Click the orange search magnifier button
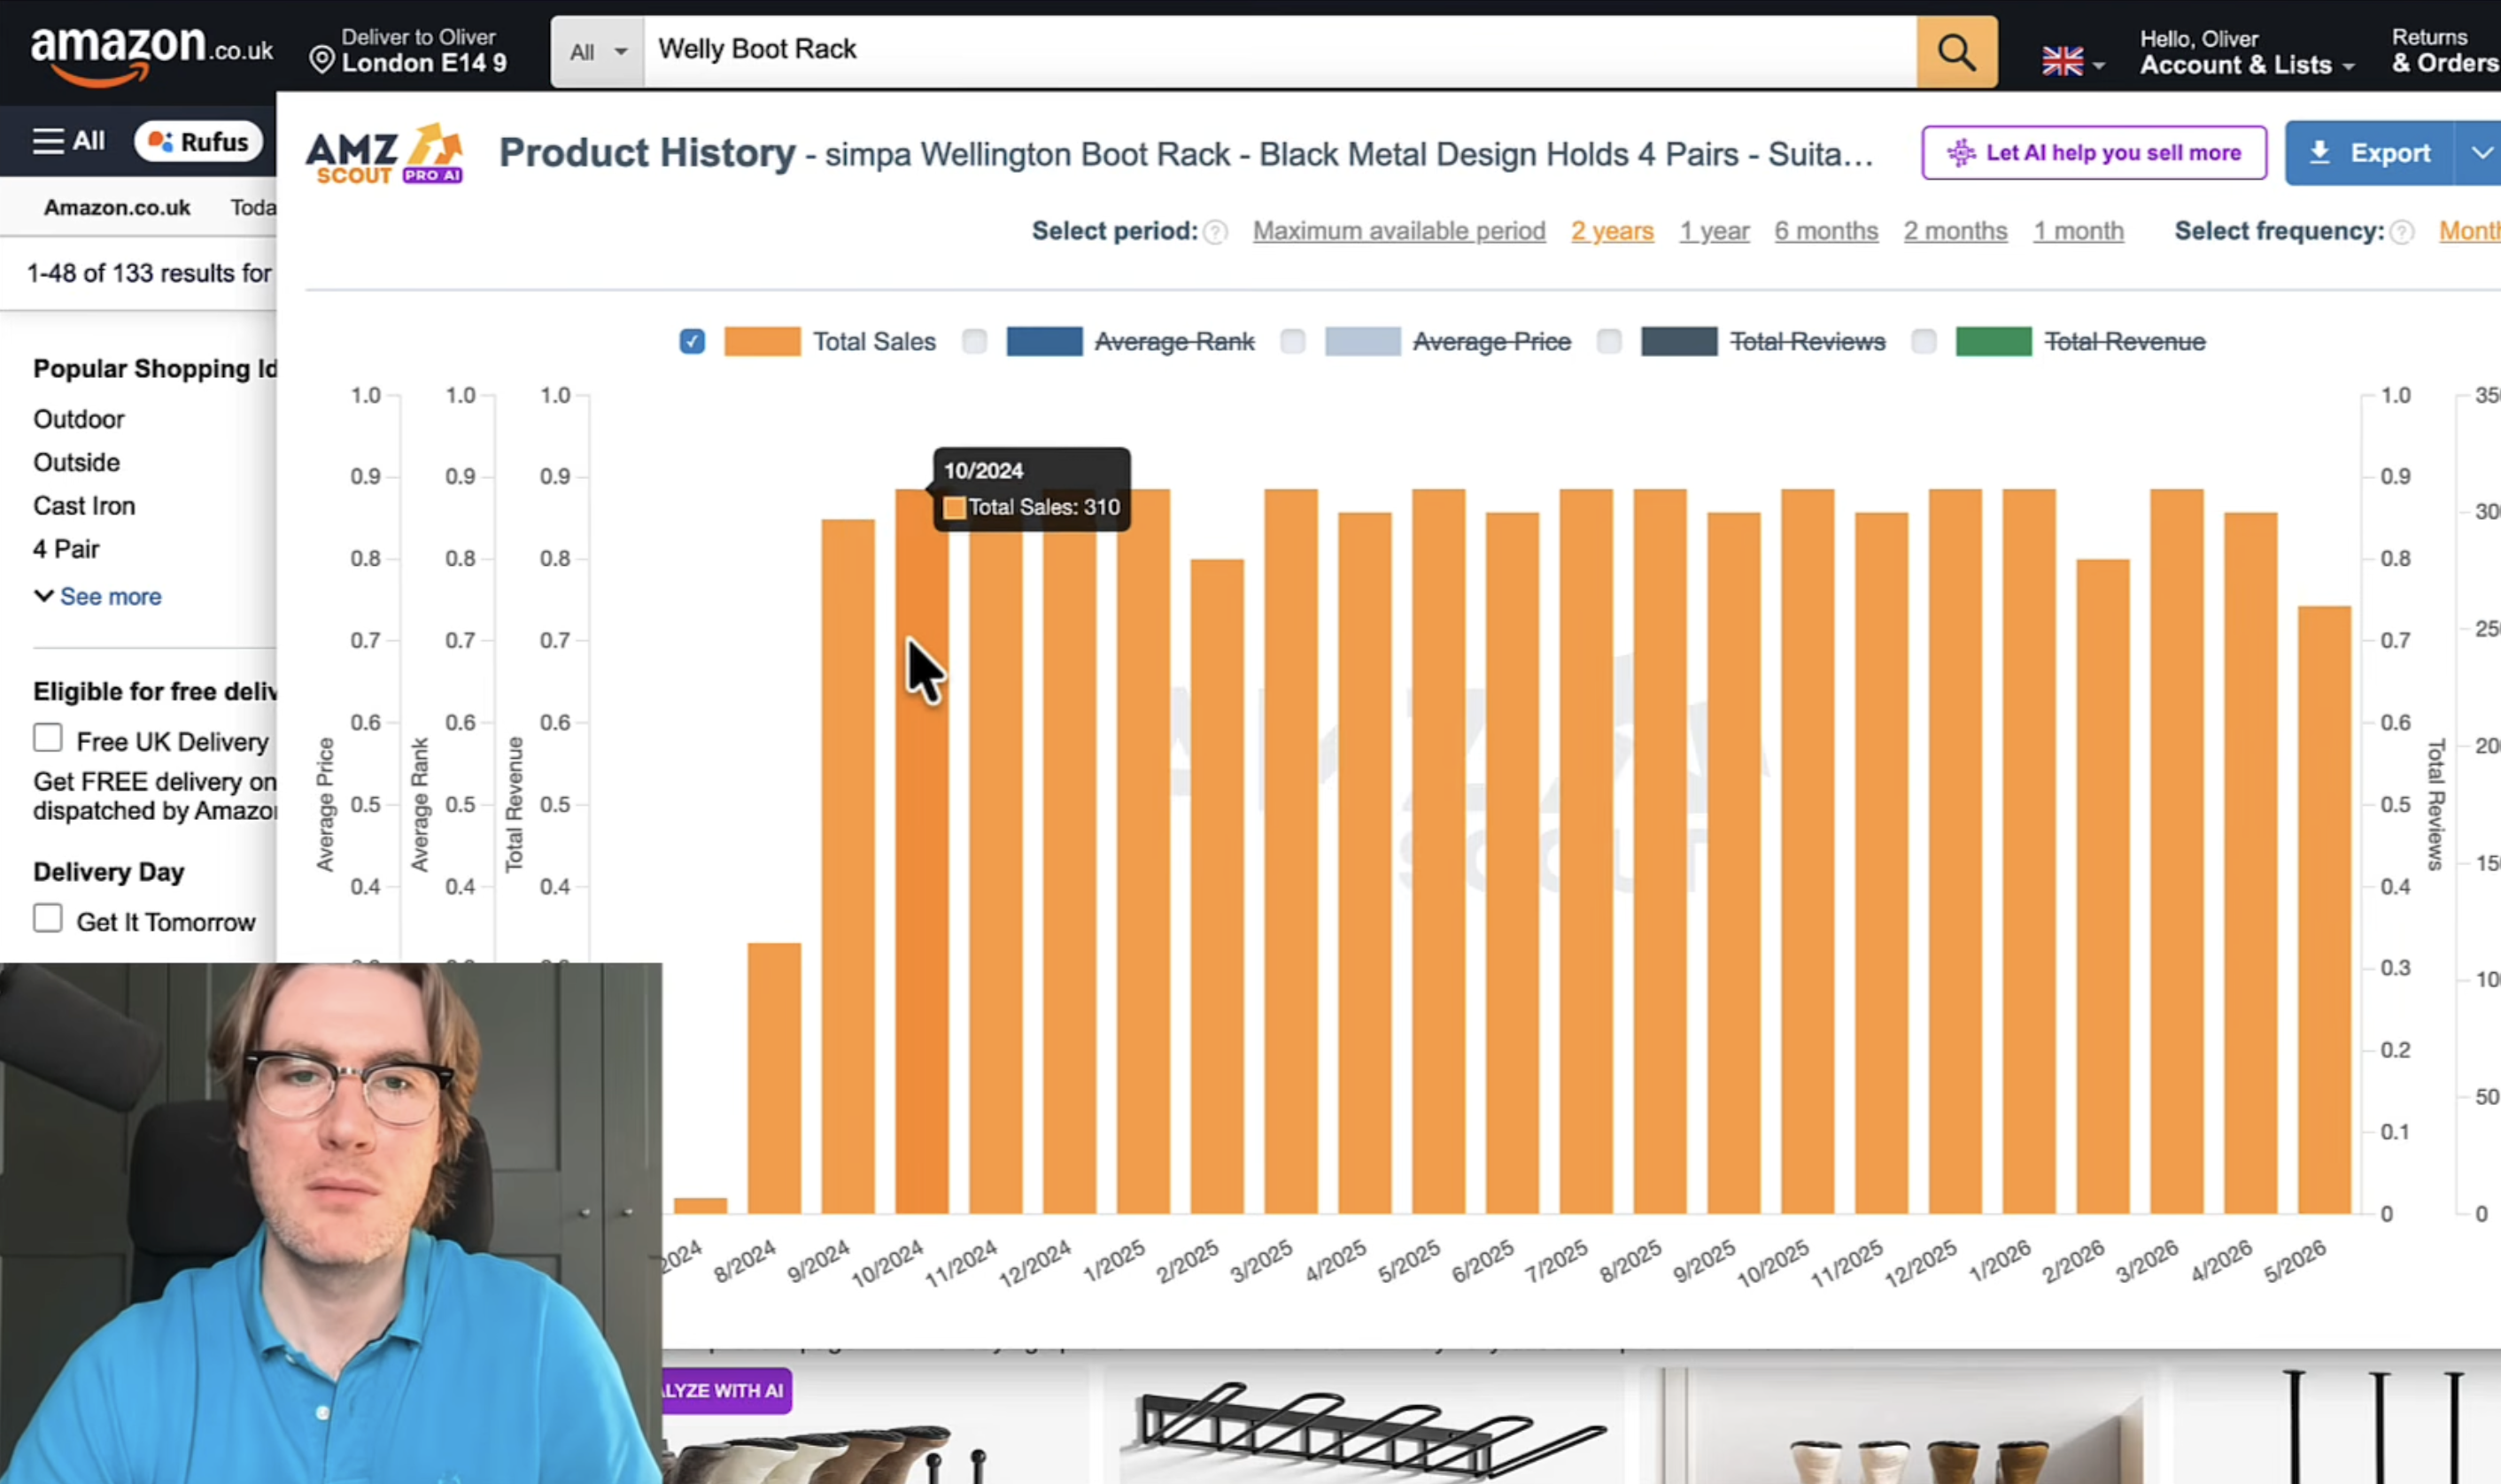This screenshot has width=2501, height=1484. (1956, 51)
